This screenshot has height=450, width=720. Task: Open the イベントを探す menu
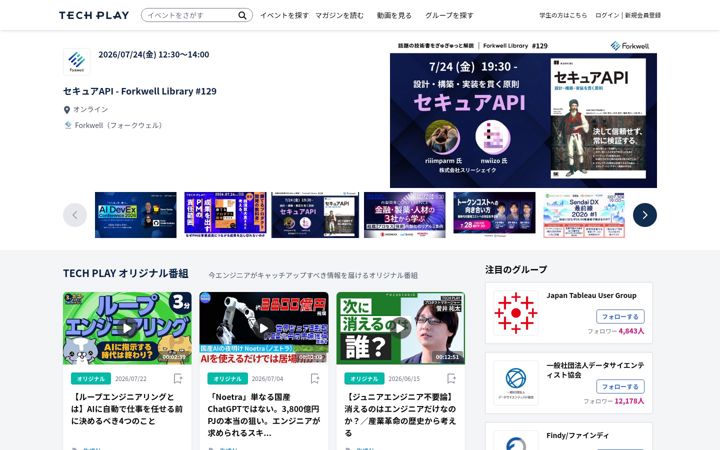coord(284,15)
